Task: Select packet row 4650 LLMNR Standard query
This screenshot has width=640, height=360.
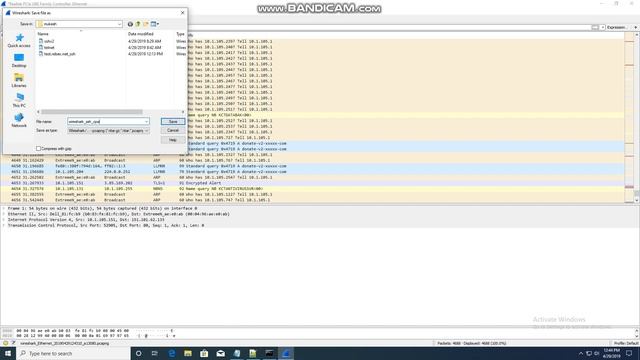Action: point(312,166)
